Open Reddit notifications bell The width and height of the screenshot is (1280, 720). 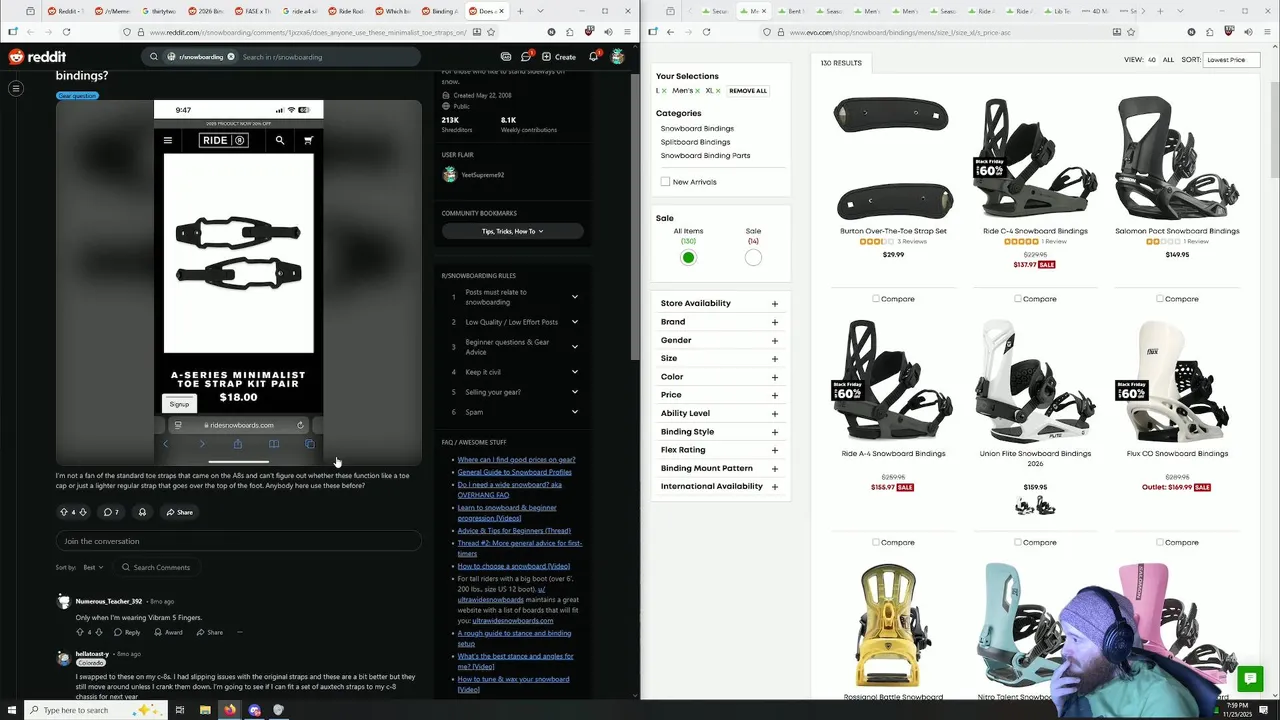click(x=593, y=57)
